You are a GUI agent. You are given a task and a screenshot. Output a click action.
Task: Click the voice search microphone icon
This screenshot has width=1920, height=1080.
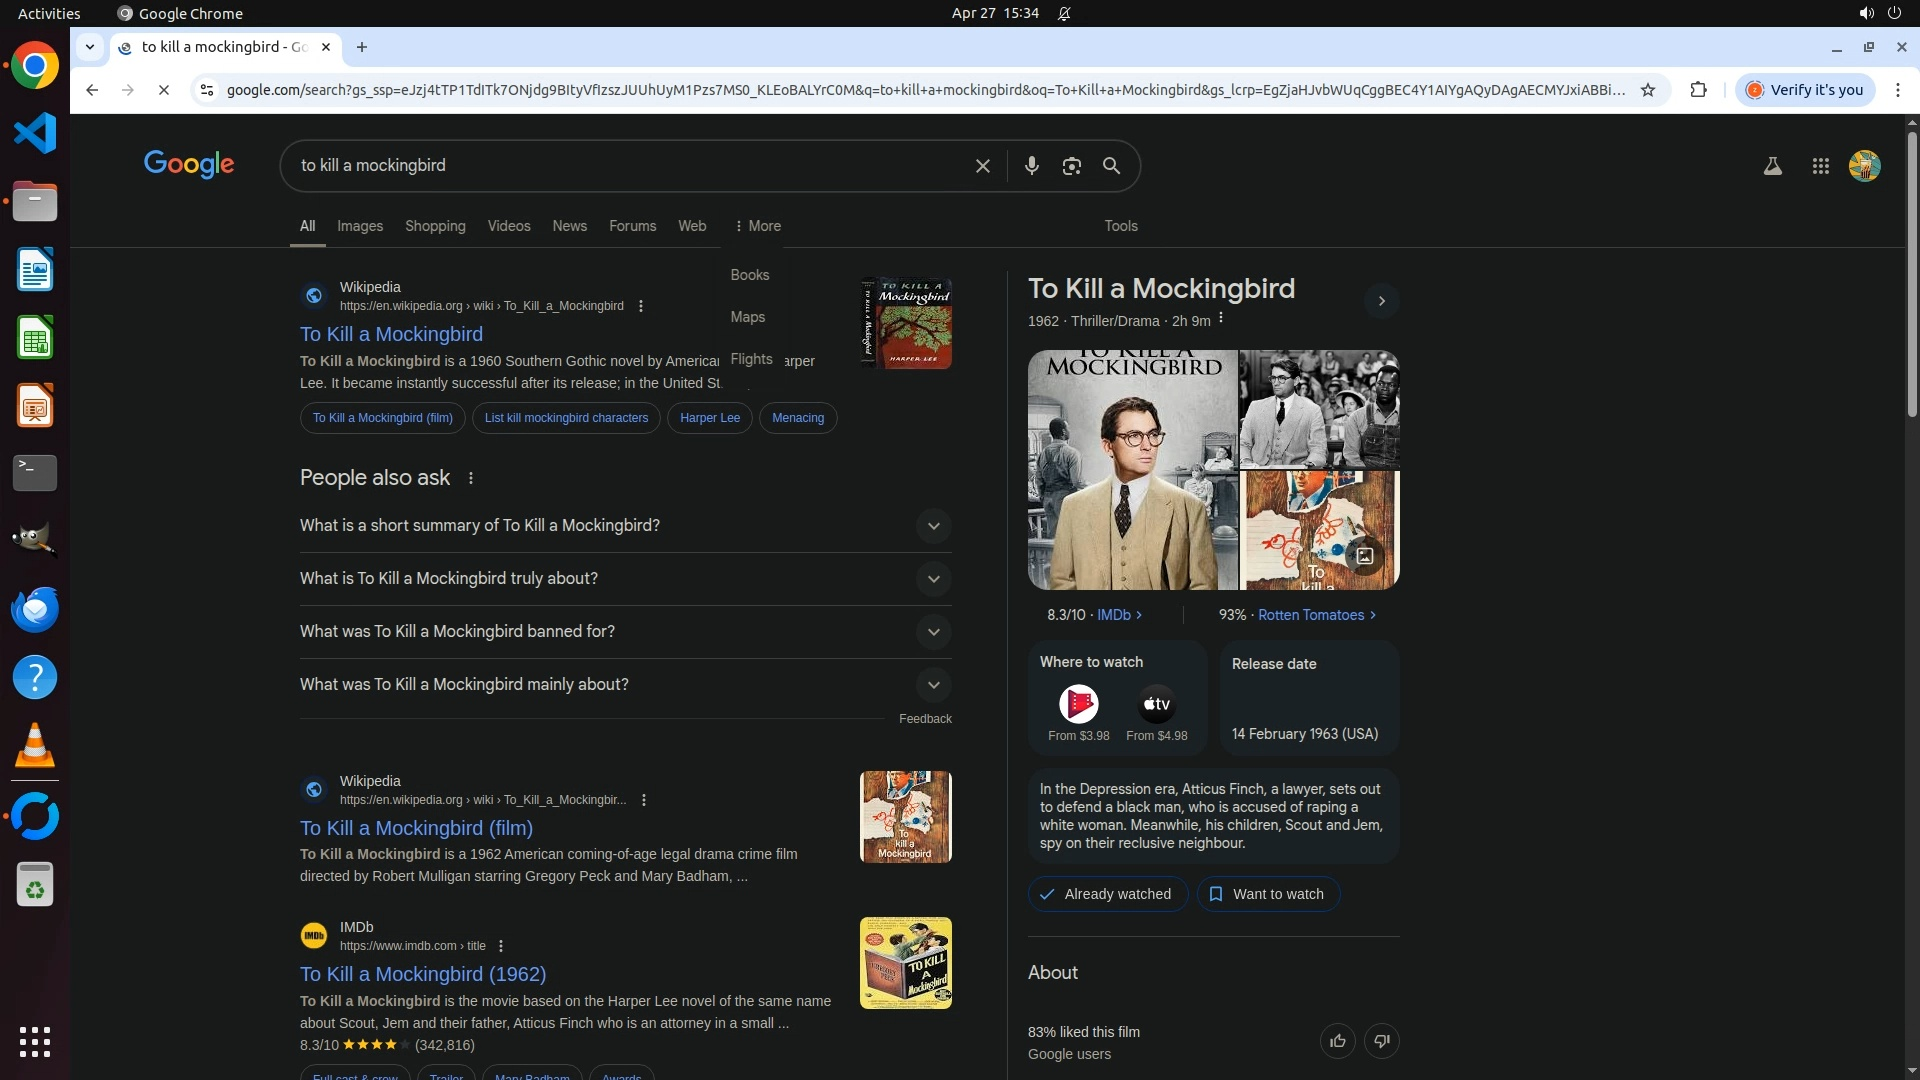[1031, 166]
